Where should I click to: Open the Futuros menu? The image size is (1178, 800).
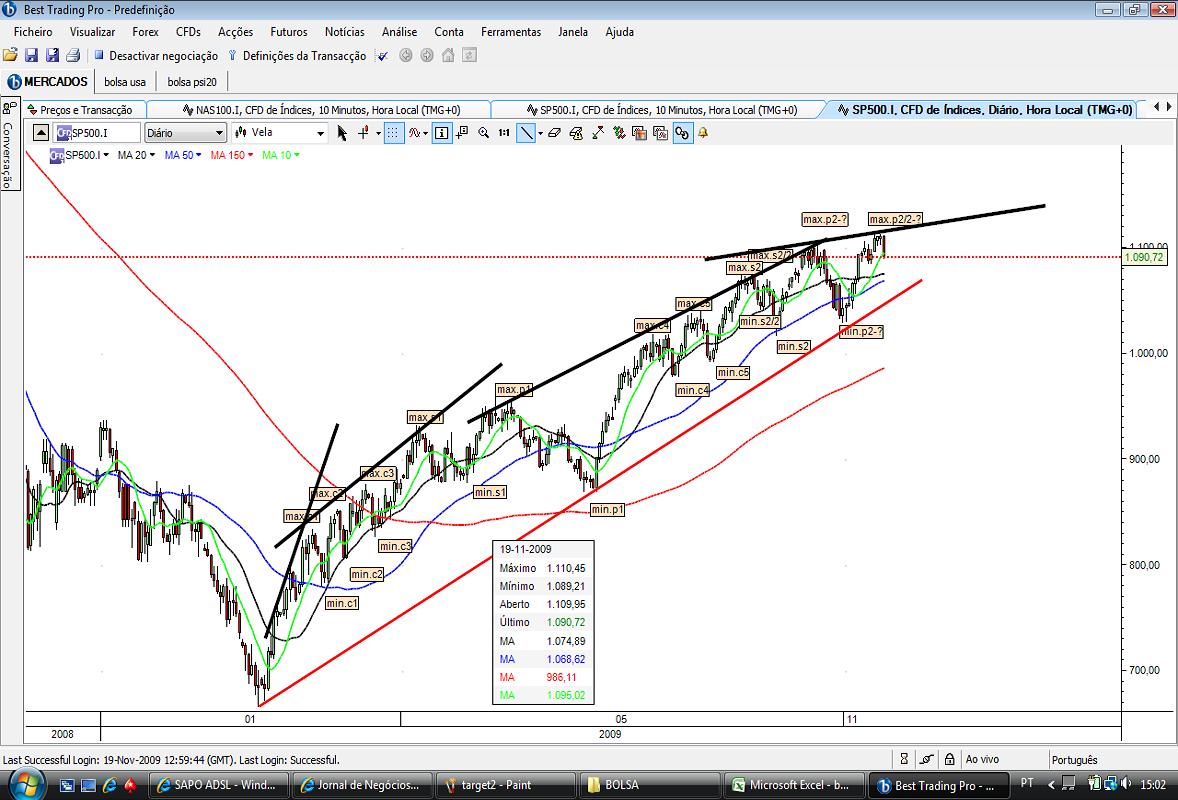(288, 32)
